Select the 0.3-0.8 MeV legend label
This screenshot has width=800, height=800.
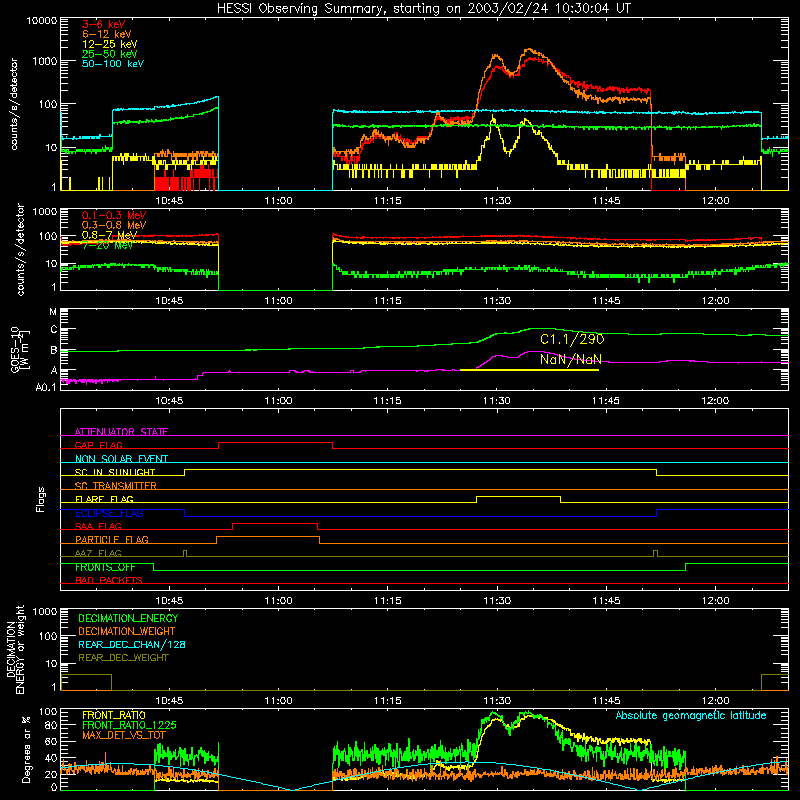point(114,225)
